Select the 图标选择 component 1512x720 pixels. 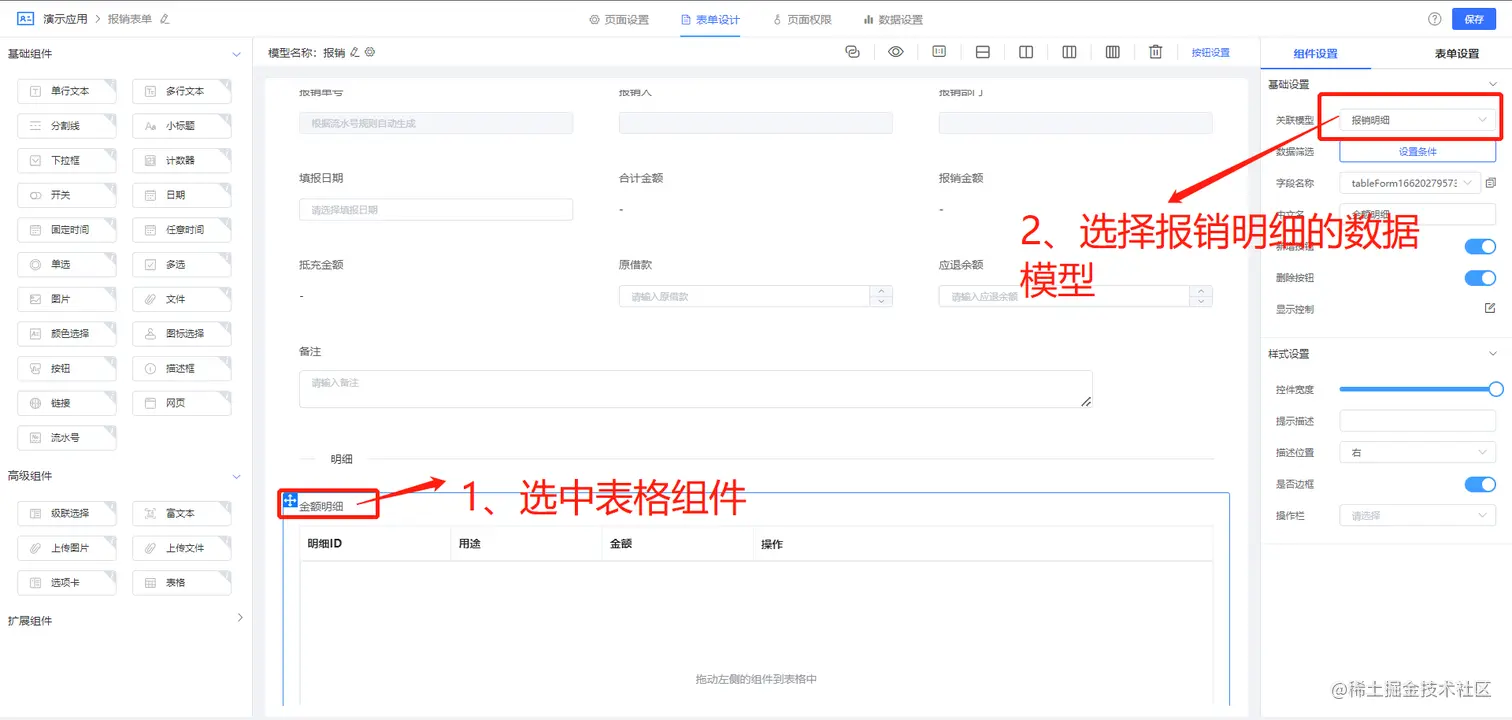pyautogui.click(x=182, y=334)
